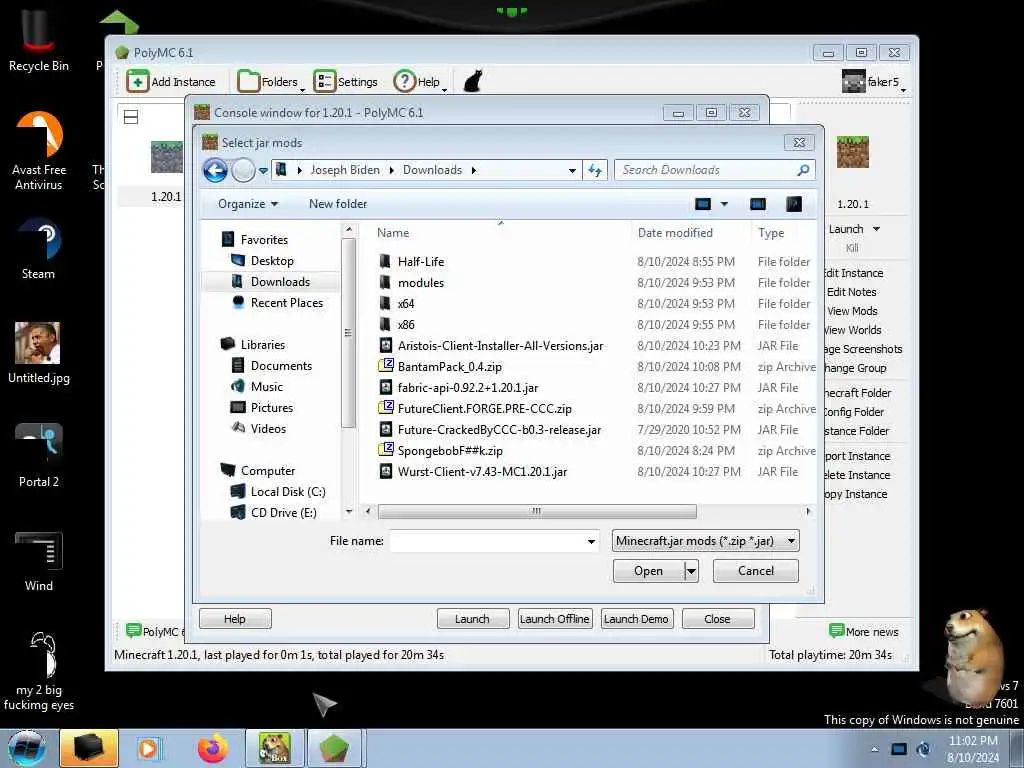Click the file dialog help icon
Viewport: 1024px width, 768px height.
793,204
